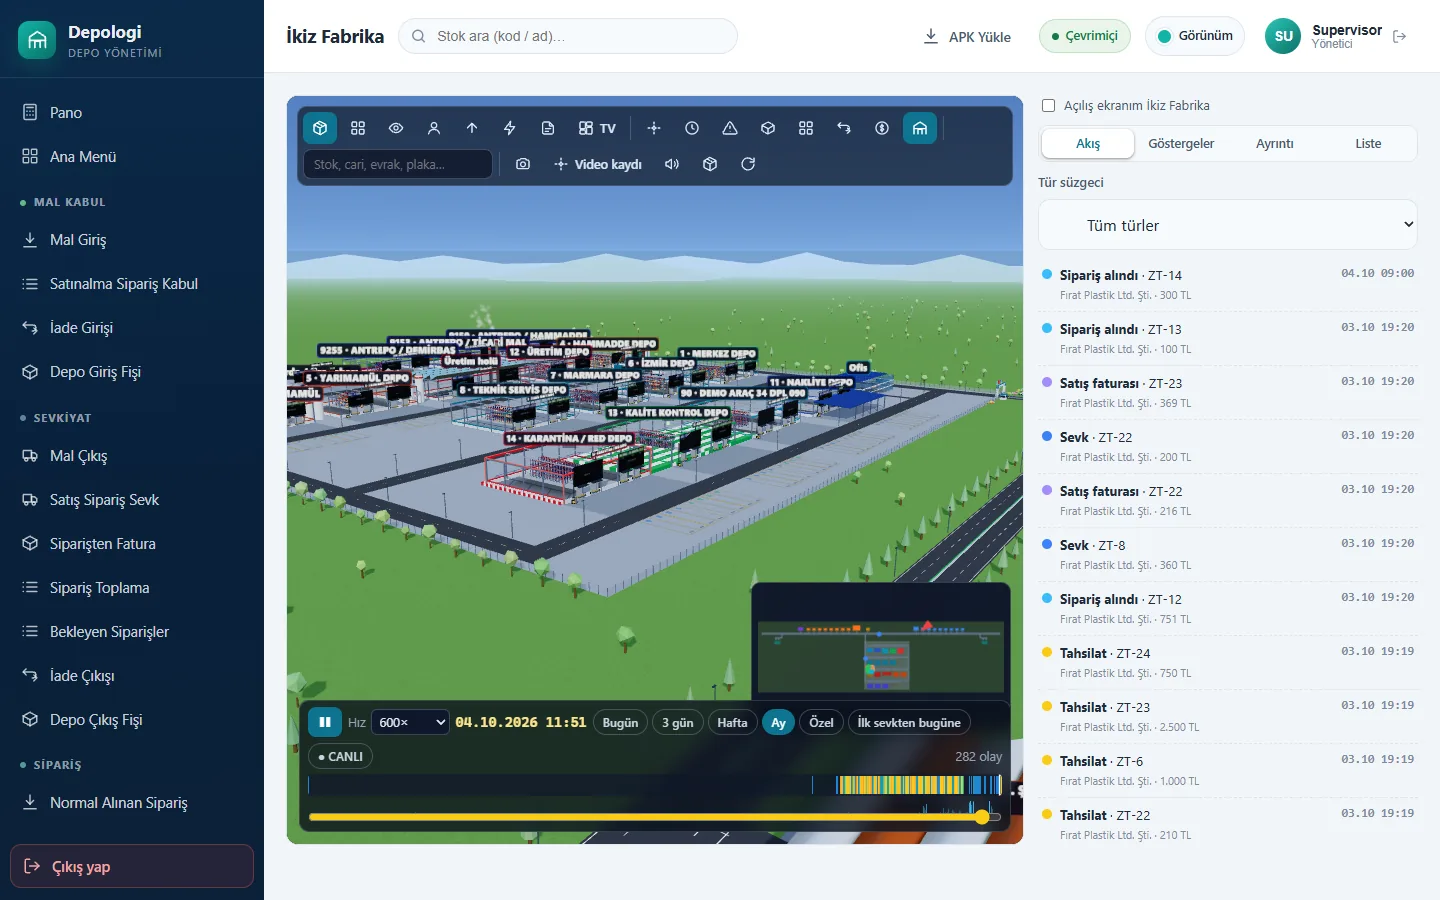Click the person icon in 3D toolbar

click(434, 128)
